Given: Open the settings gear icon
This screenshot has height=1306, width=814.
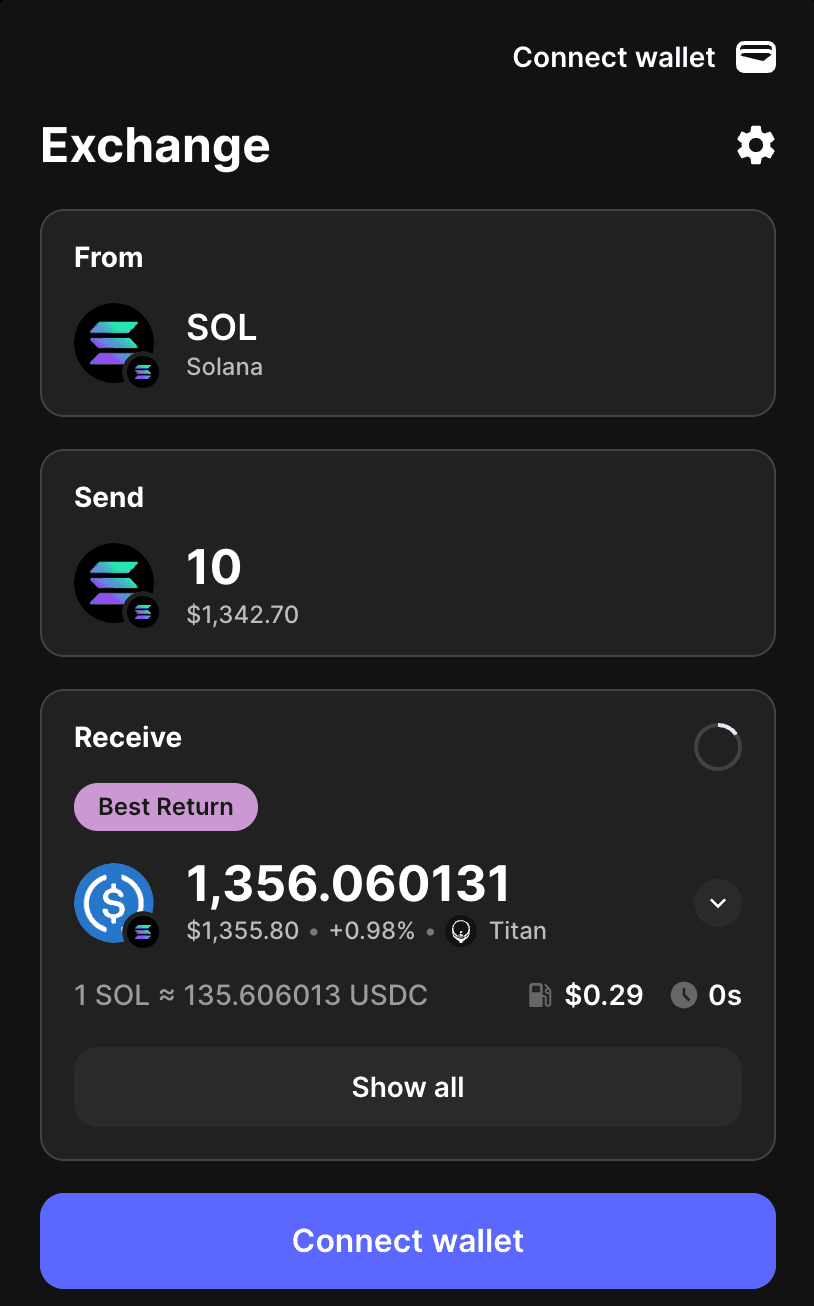Looking at the screenshot, I should click(x=756, y=146).
